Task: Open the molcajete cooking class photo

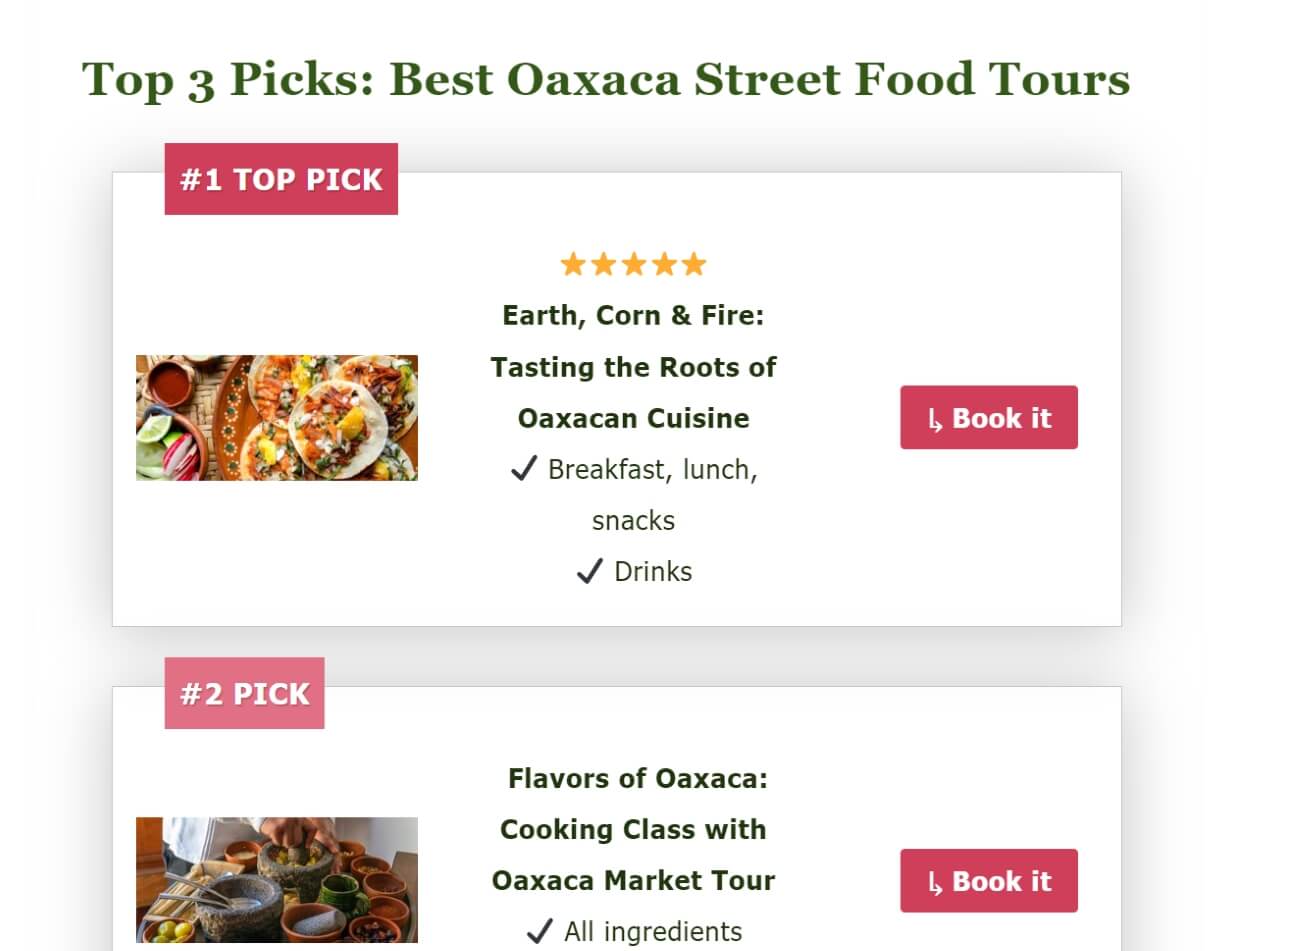Action: 277,880
